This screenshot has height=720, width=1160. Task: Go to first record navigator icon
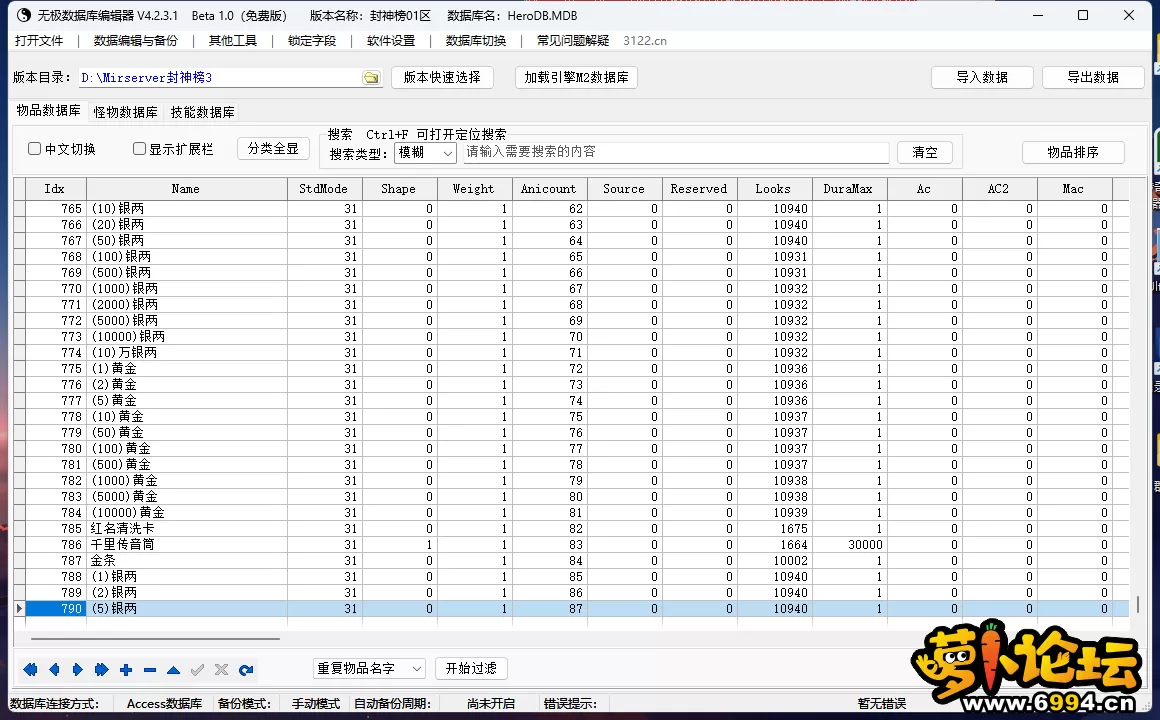pyautogui.click(x=30, y=670)
